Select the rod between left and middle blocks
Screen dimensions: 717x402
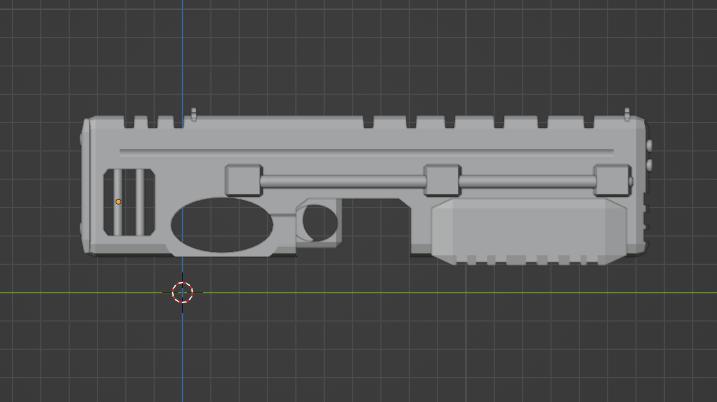click(x=343, y=181)
